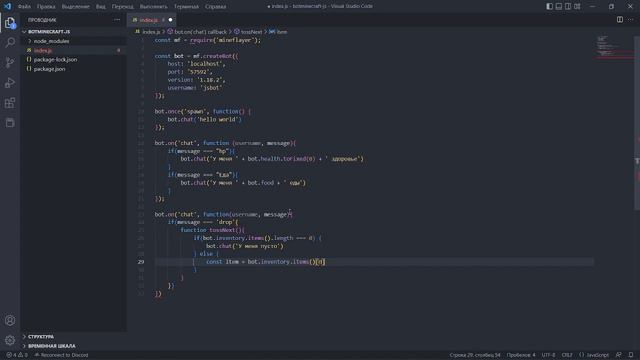Click the ПРОВОДНИК panel title

pyautogui.click(x=42, y=20)
